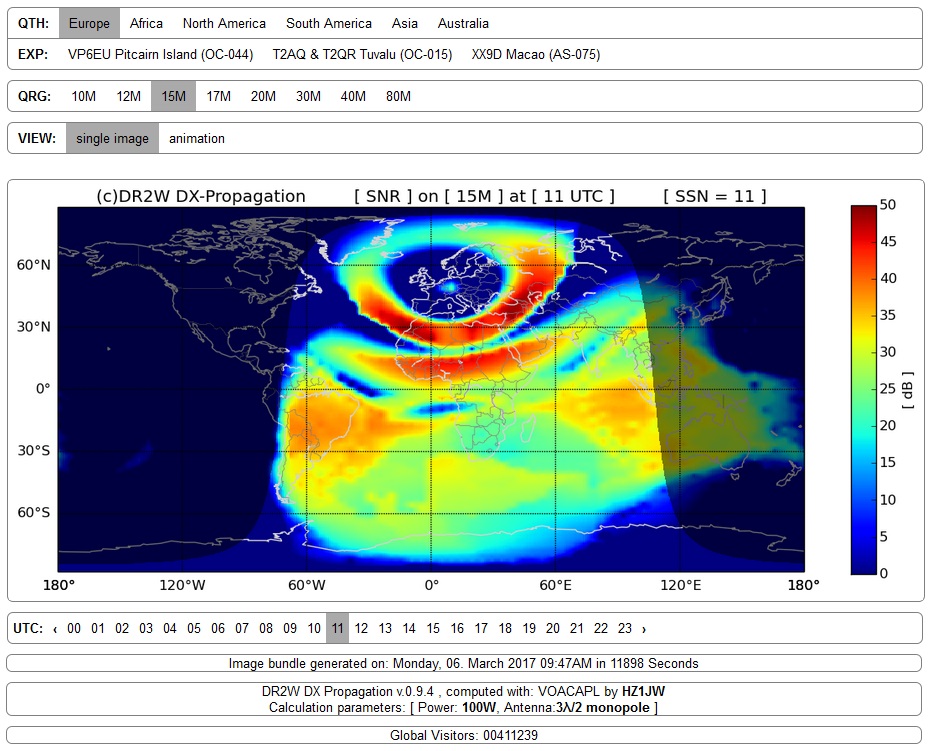Image resolution: width=933 pixels, height=751 pixels.
Task: Select UTC hour 07
Action: 242,628
